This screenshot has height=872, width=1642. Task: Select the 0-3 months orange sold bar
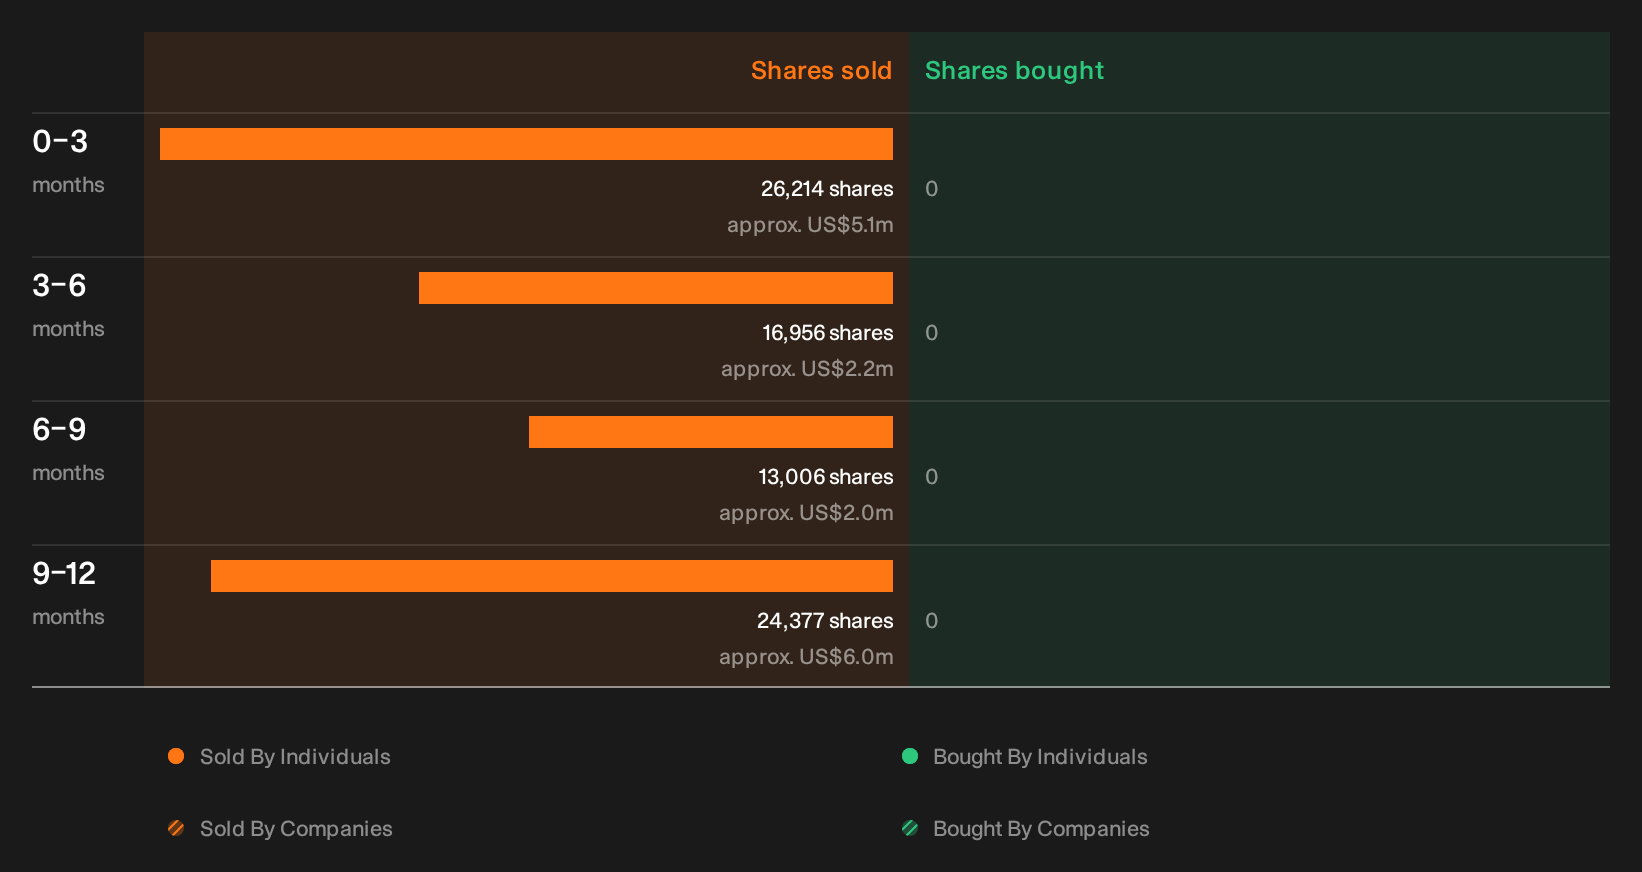[526, 144]
